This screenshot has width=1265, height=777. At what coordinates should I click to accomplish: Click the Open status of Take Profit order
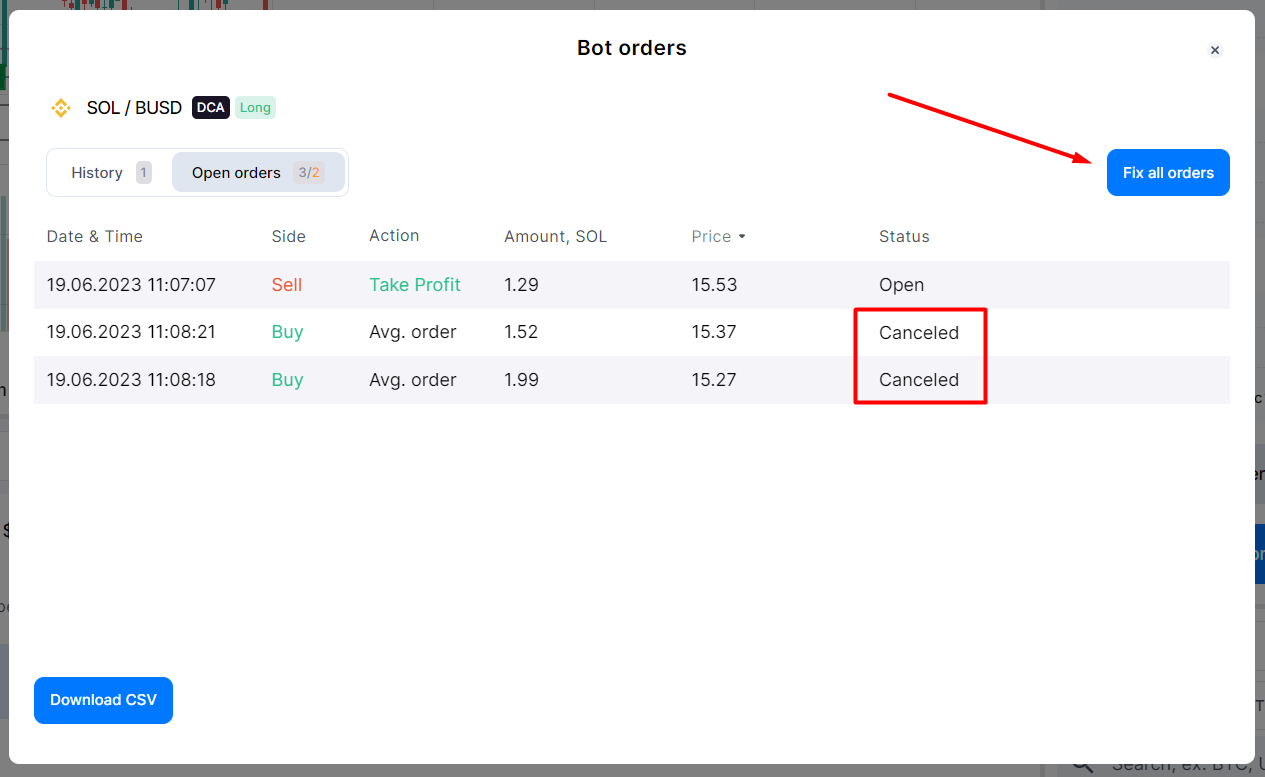pos(901,285)
